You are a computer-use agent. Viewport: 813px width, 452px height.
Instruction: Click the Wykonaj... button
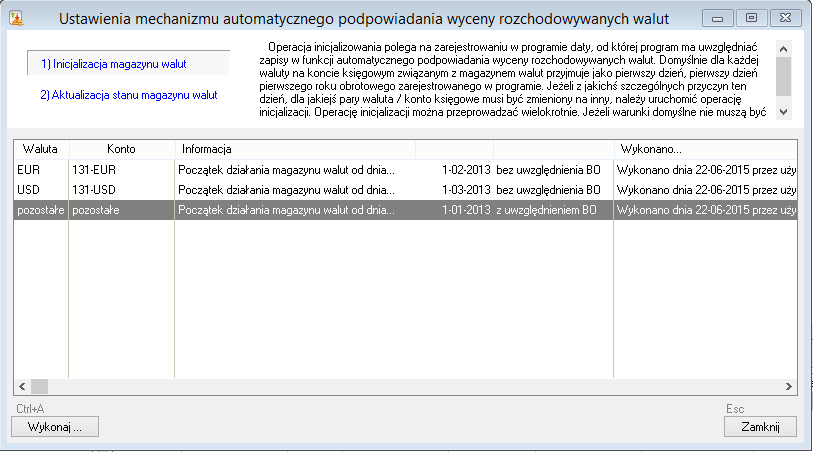coord(55,427)
